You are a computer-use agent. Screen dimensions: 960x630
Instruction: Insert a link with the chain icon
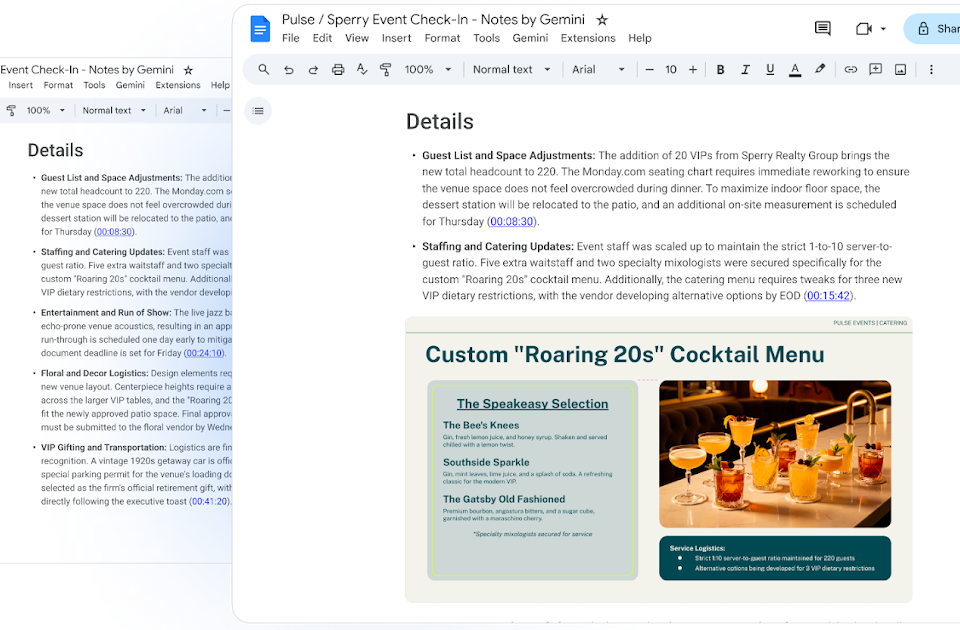tap(850, 70)
